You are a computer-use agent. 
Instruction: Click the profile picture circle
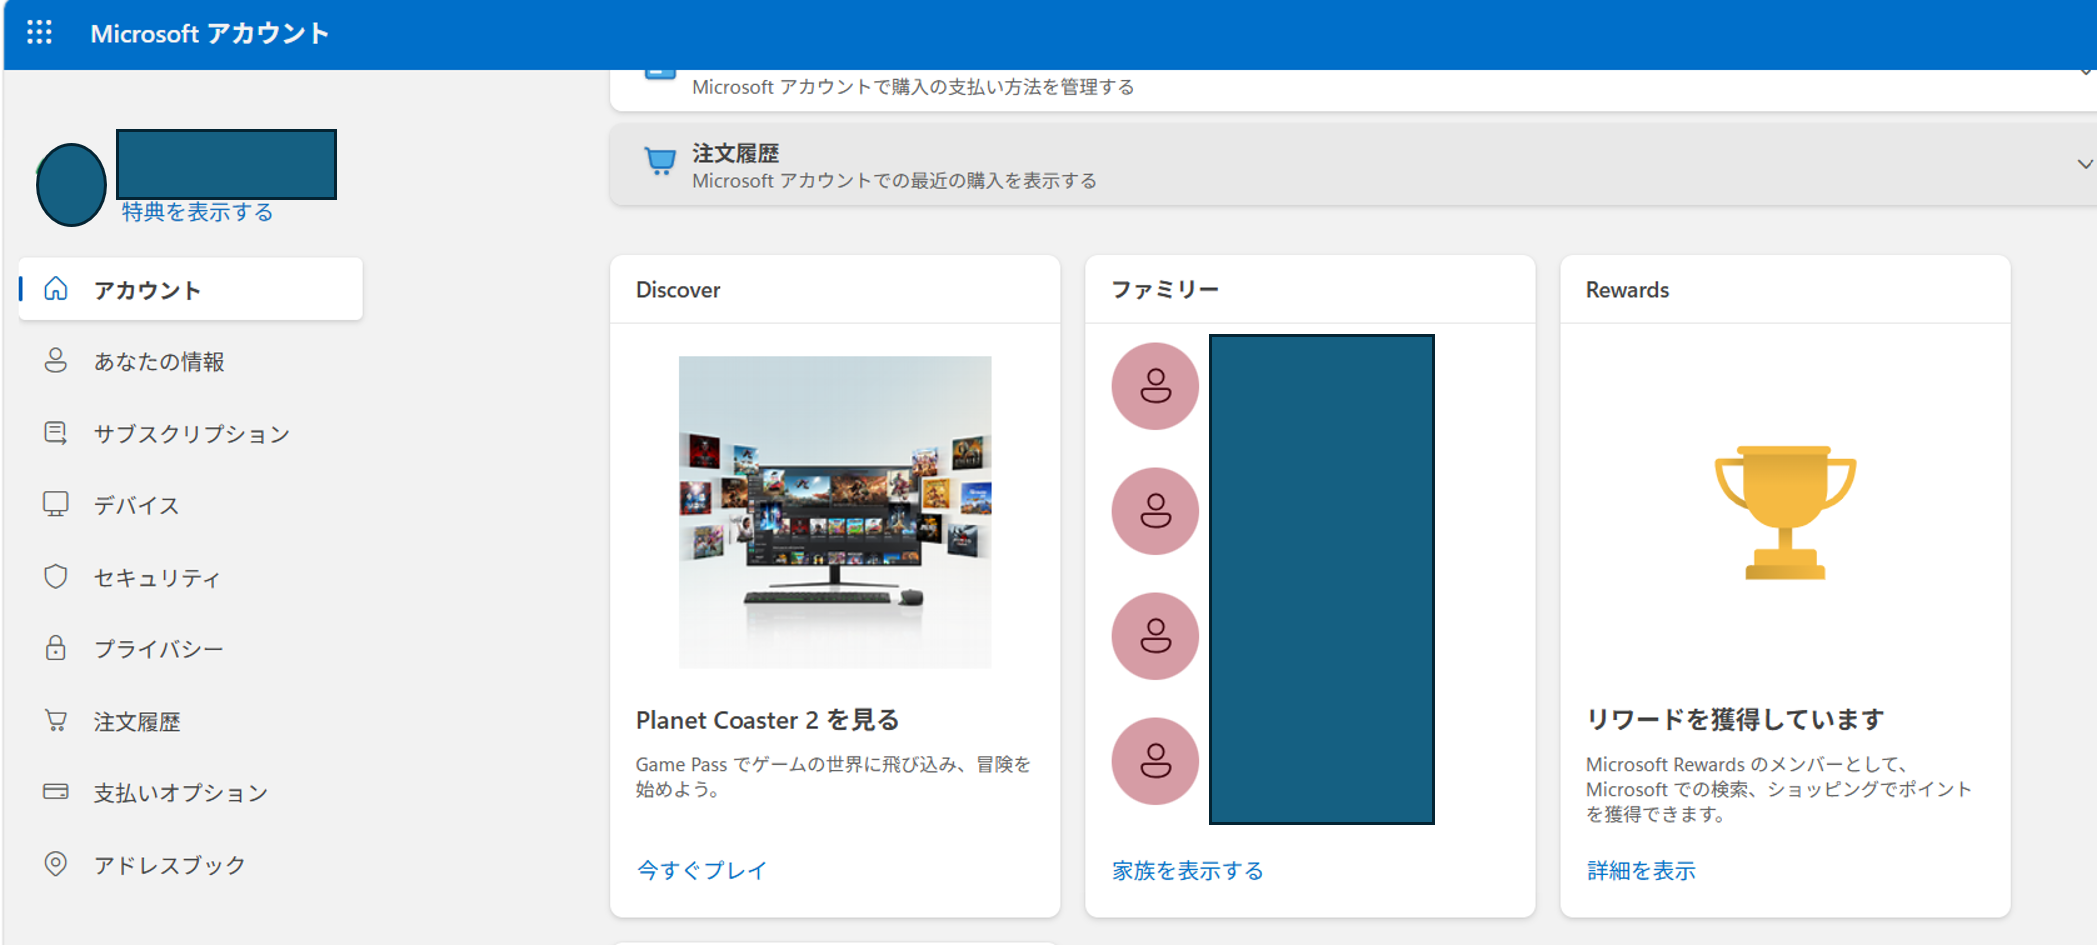point(71,185)
